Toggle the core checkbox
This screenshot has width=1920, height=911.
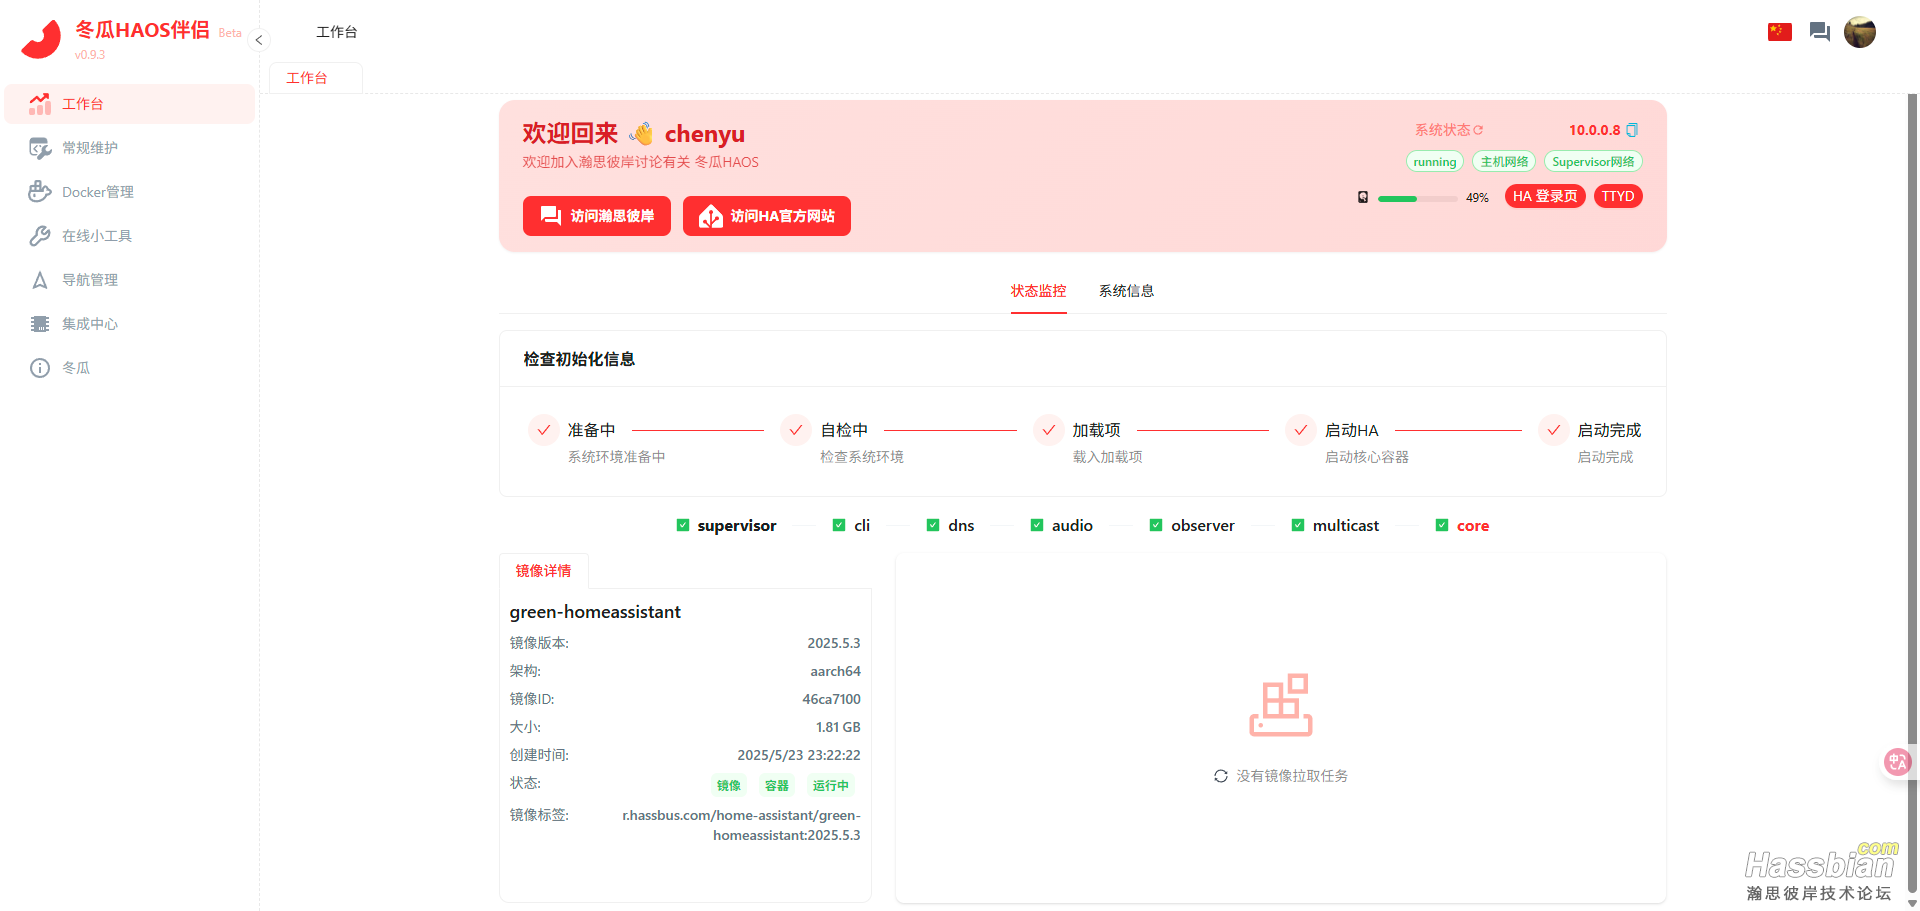click(x=1442, y=525)
